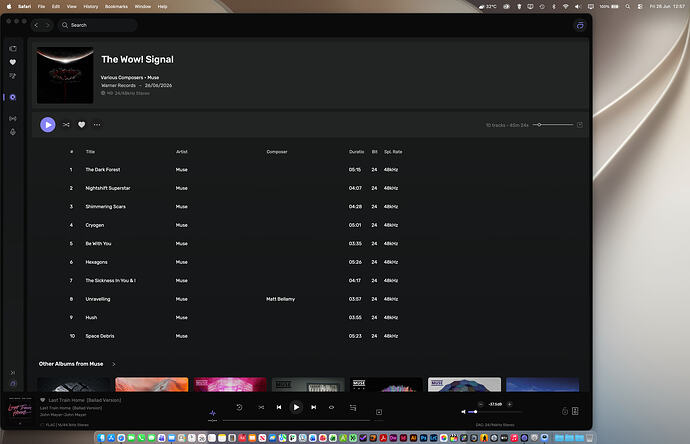Open the Various Composers link
The image size is (690, 444).
click(122, 77)
